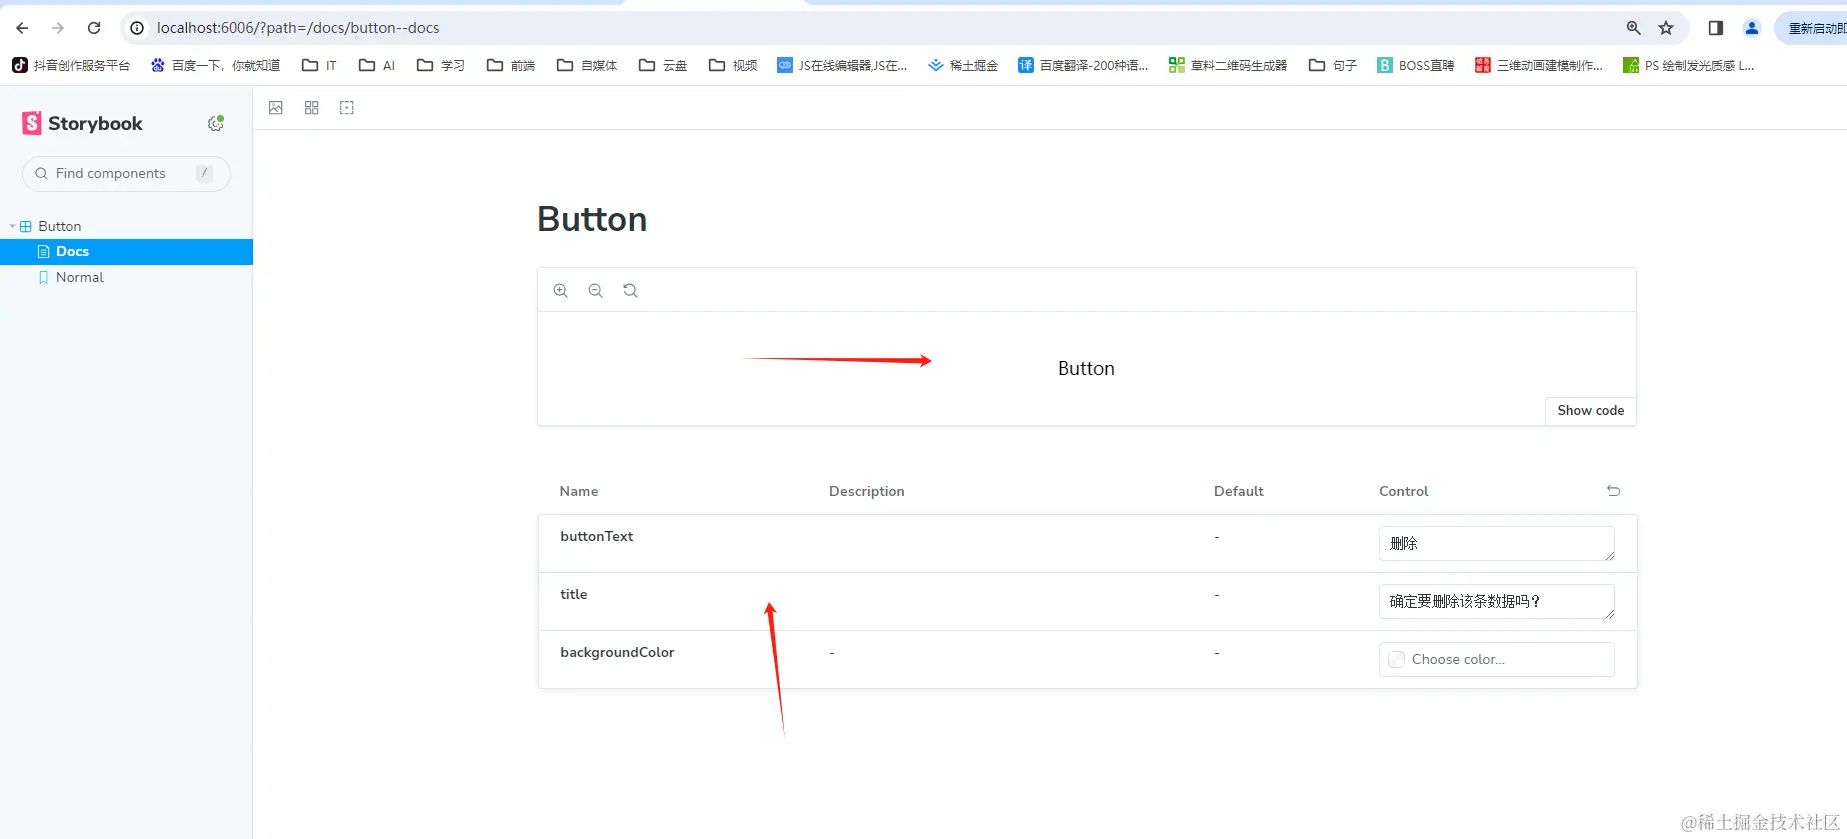Image resolution: width=1847 pixels, height=839 pixels.
Task: Click the Description column header
Action: point(867,492)
